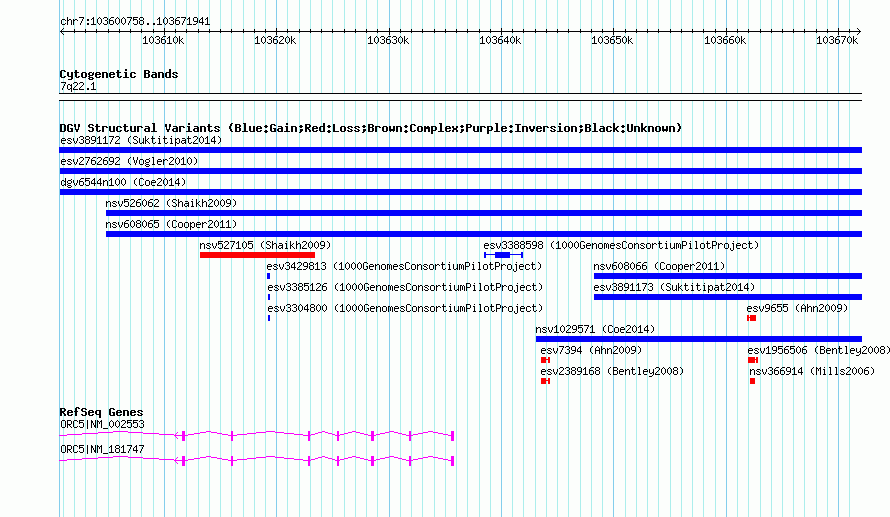
Task: Click the nsv608065 (Cooper2011) label
Action: [x=171, y=224]
